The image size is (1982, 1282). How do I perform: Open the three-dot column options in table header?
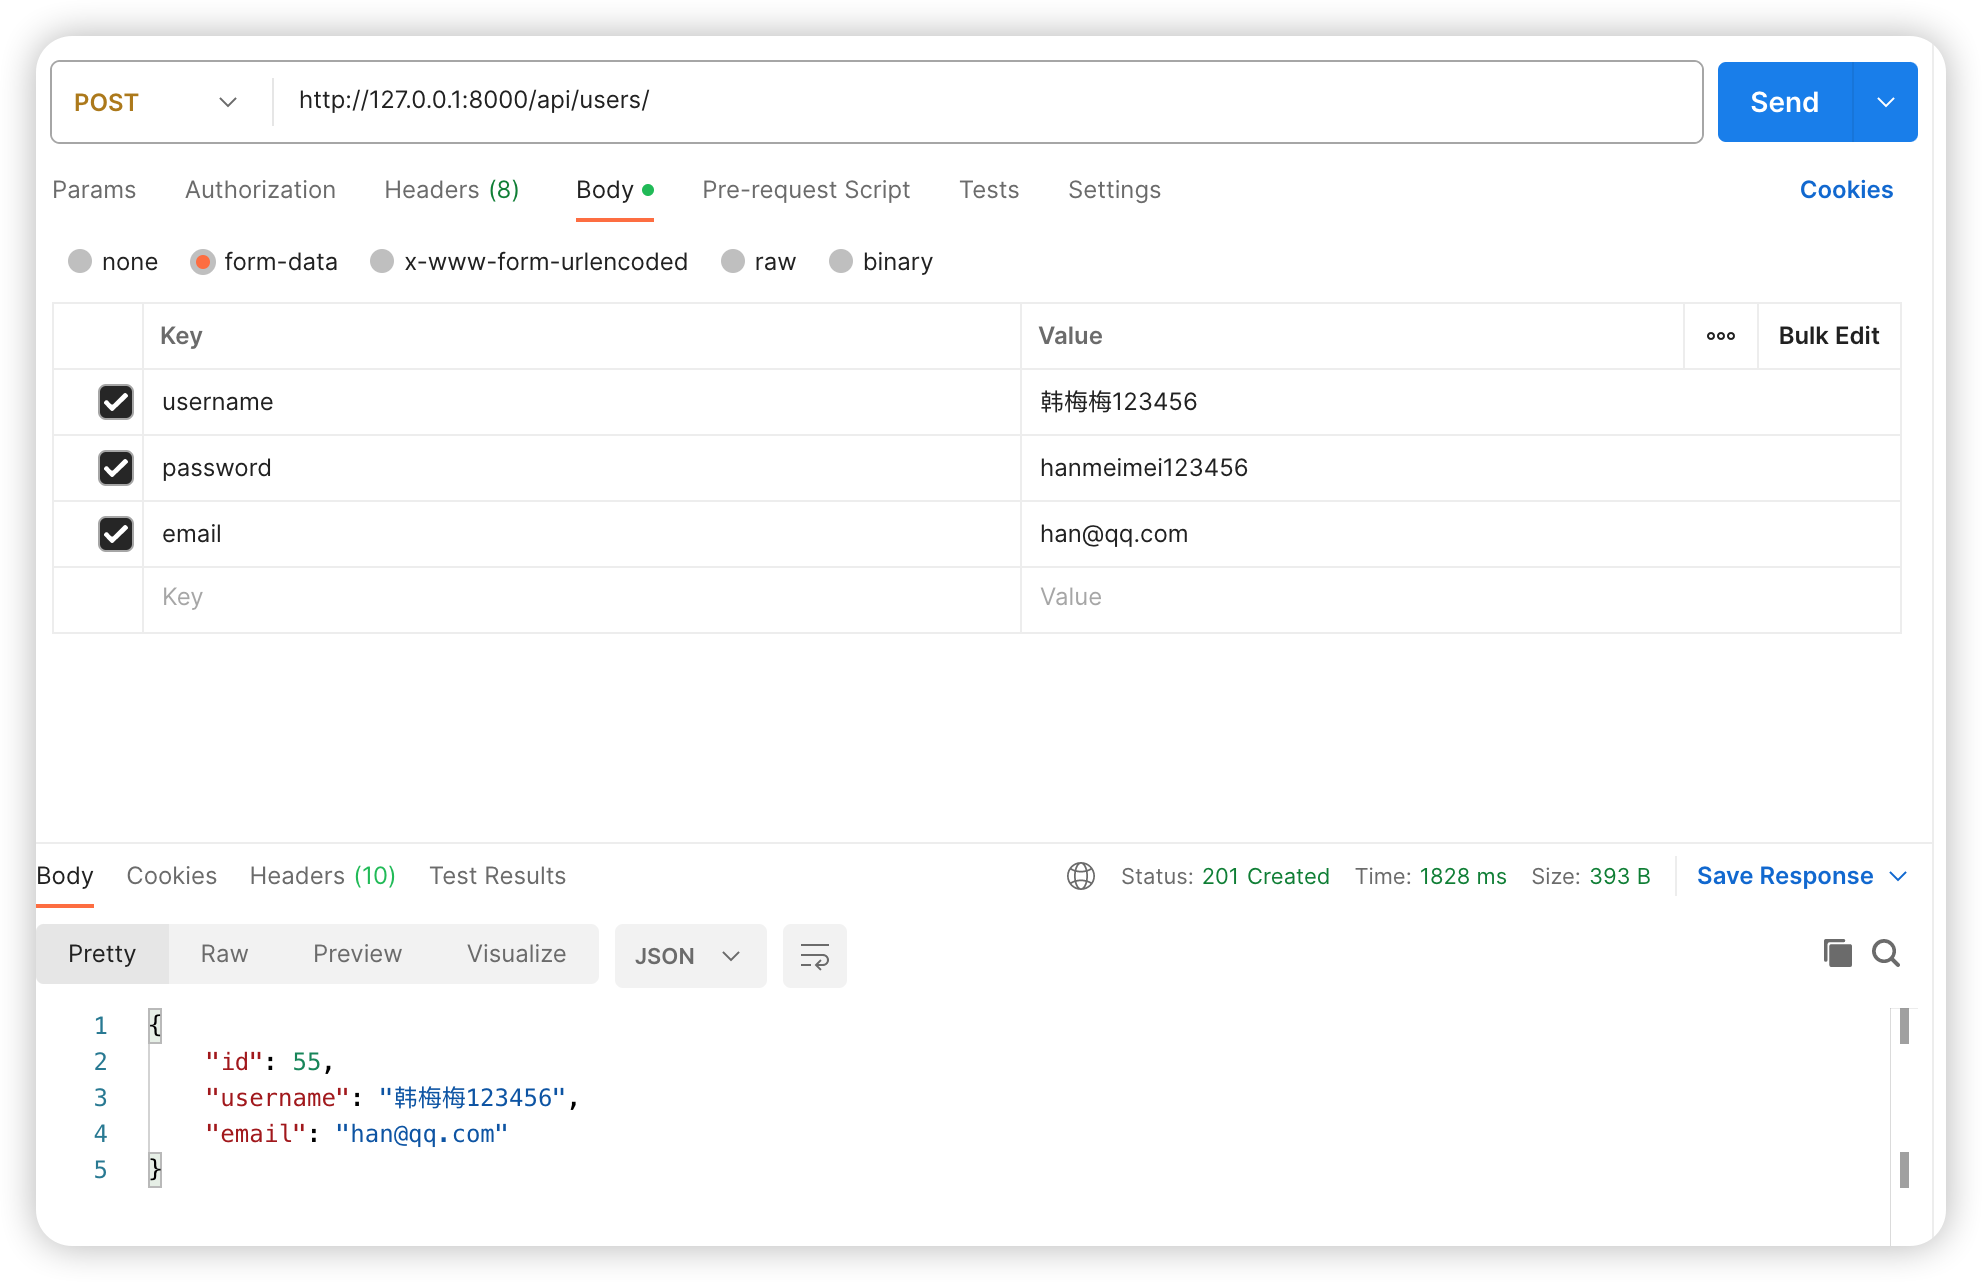[1720, 336]
